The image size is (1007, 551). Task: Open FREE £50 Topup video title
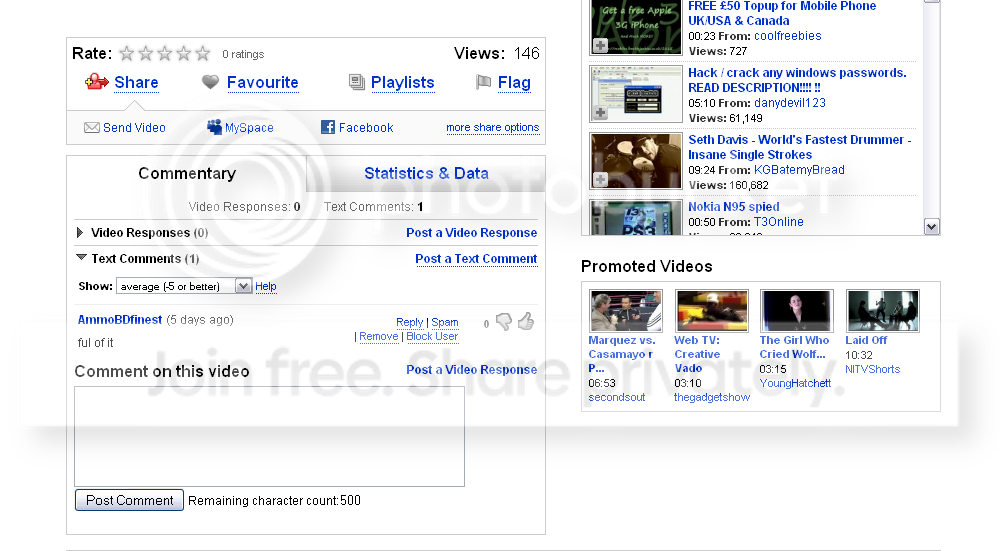click(782, 13)
